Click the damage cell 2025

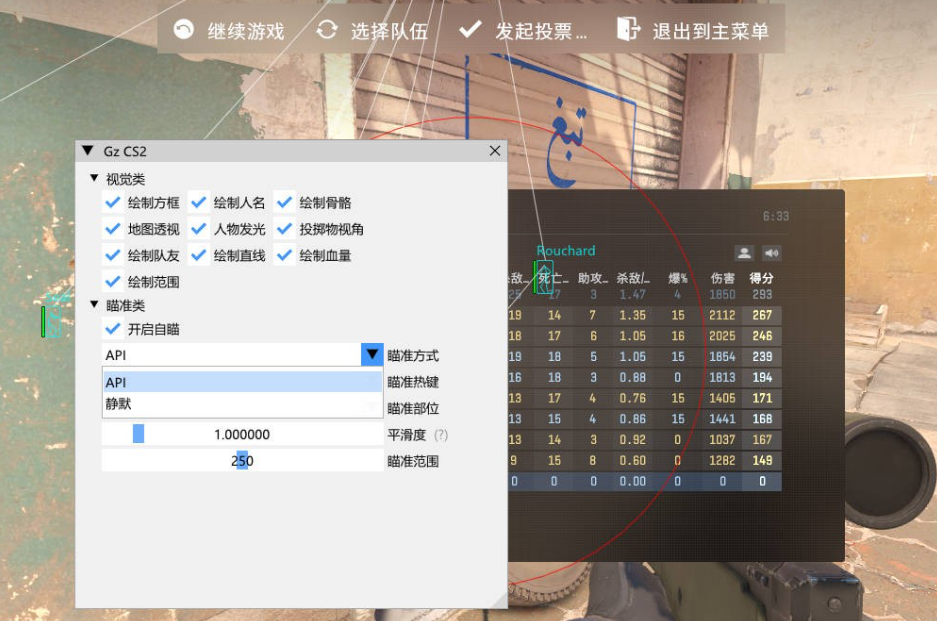pyautogui.click(x=722, y=336)
